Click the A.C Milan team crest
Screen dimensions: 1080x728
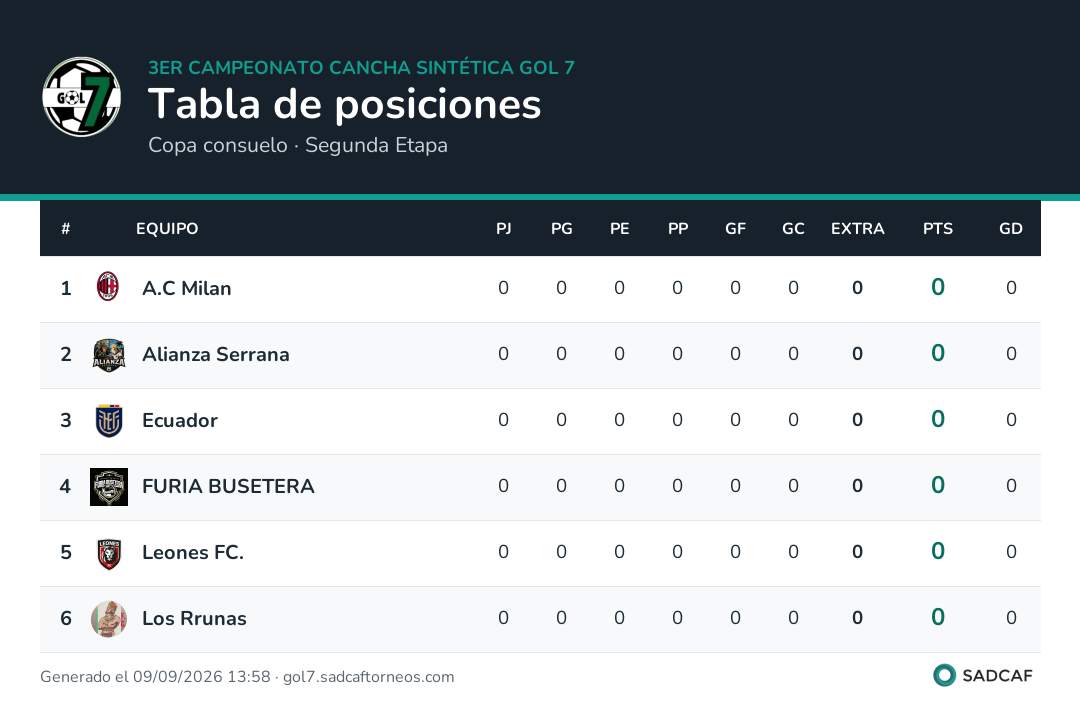pyautogui.click(x=108, y=287)
